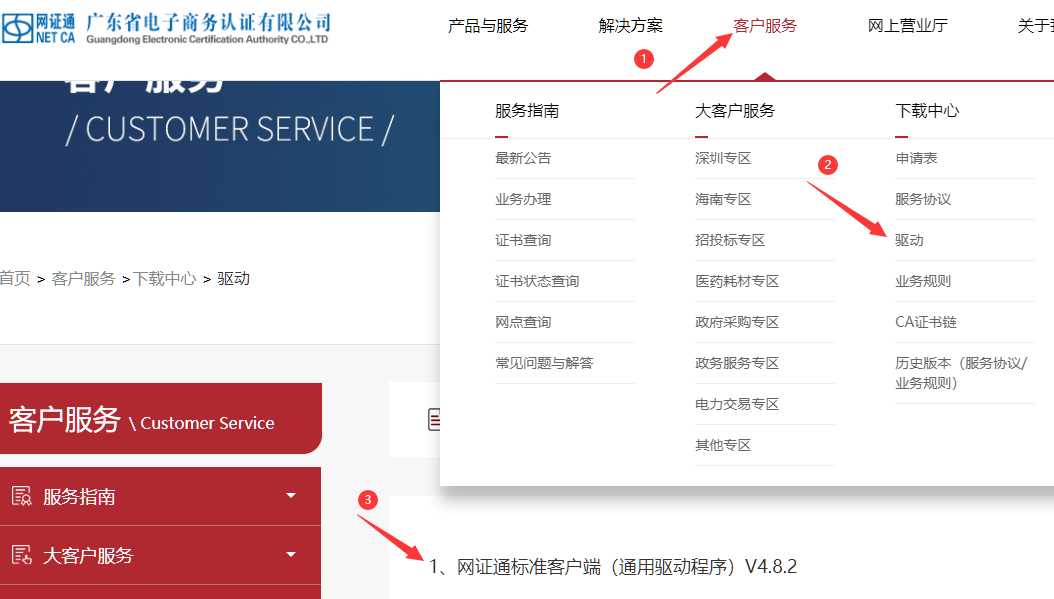1054x599 pixels.
Task: Open 最新公告 under 服务指南
Action: 523,158
